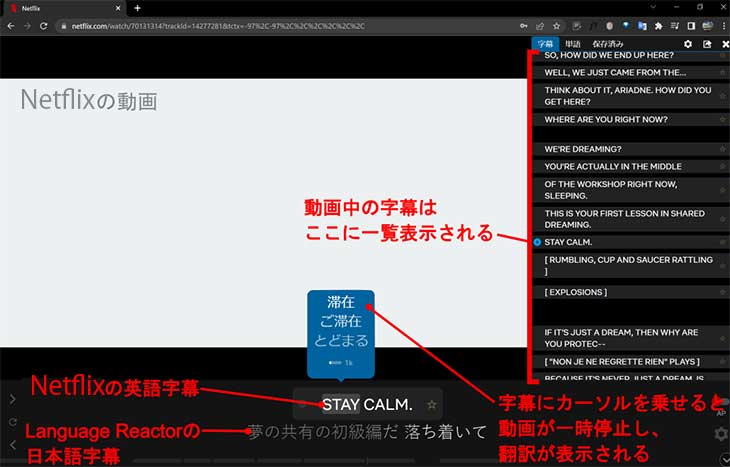Click the address bar URL

[218, 26]
